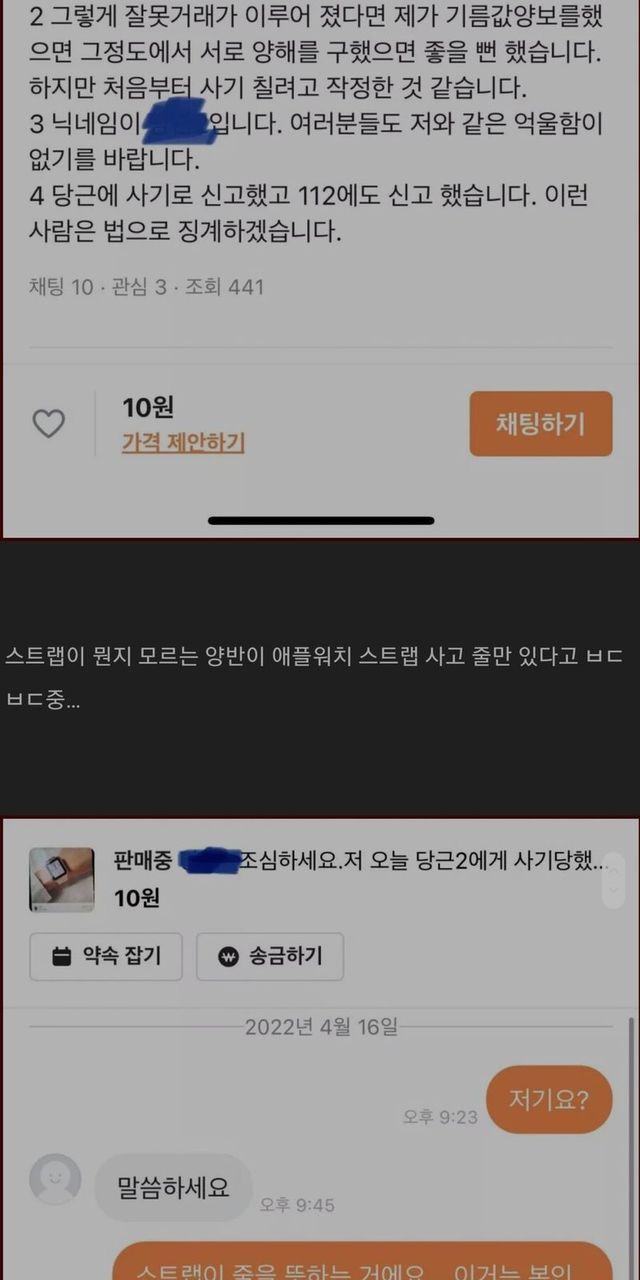Tap the black home indicator bar
This screenshot has width=640, height=1280.
coord(321,521)
